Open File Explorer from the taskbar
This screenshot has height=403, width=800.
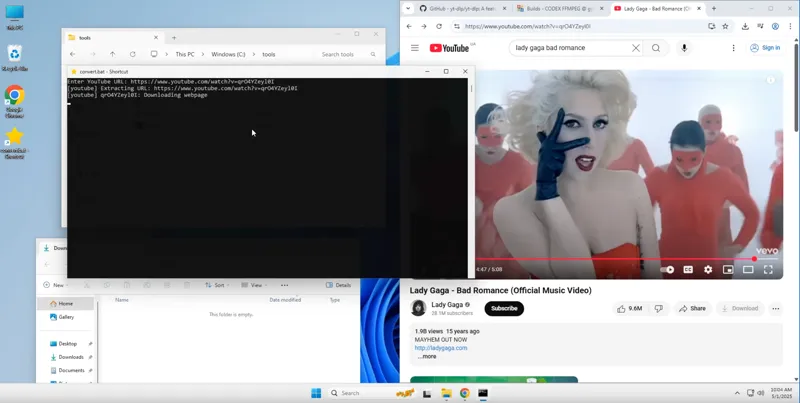click(446, 393)
